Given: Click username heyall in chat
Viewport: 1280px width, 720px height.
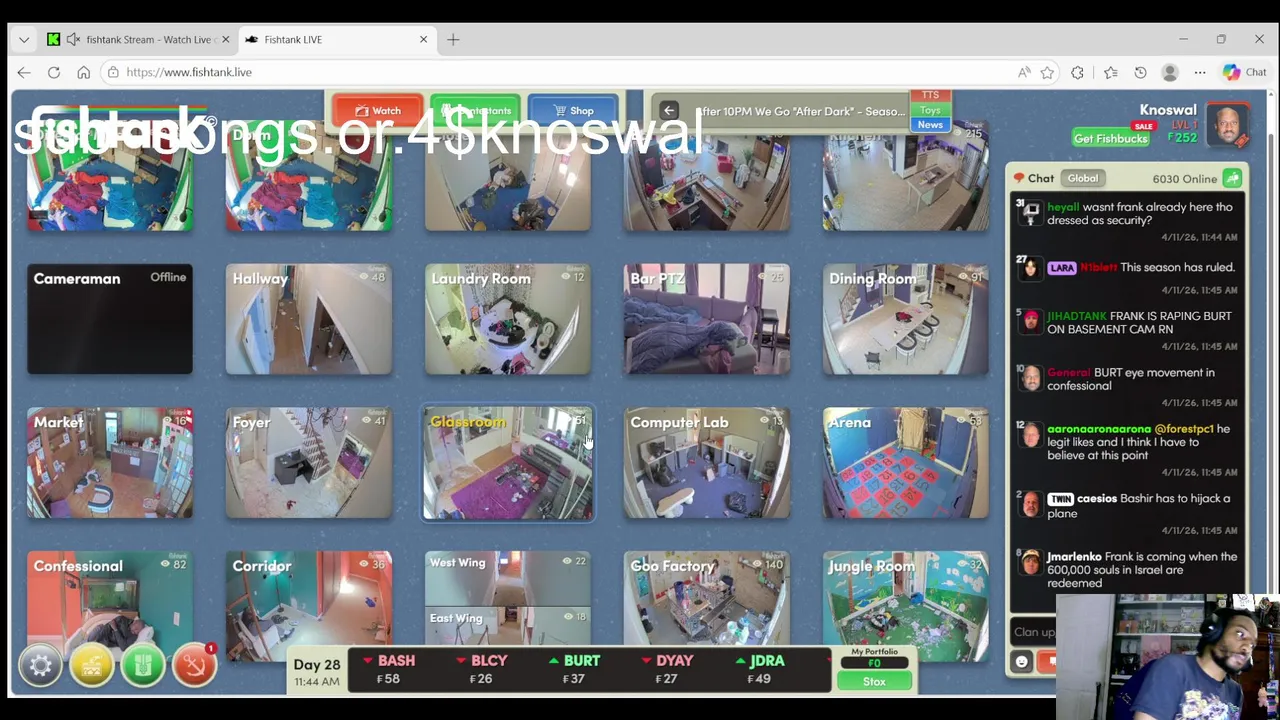Looking at the screenshot, I should coord(1063,207).
